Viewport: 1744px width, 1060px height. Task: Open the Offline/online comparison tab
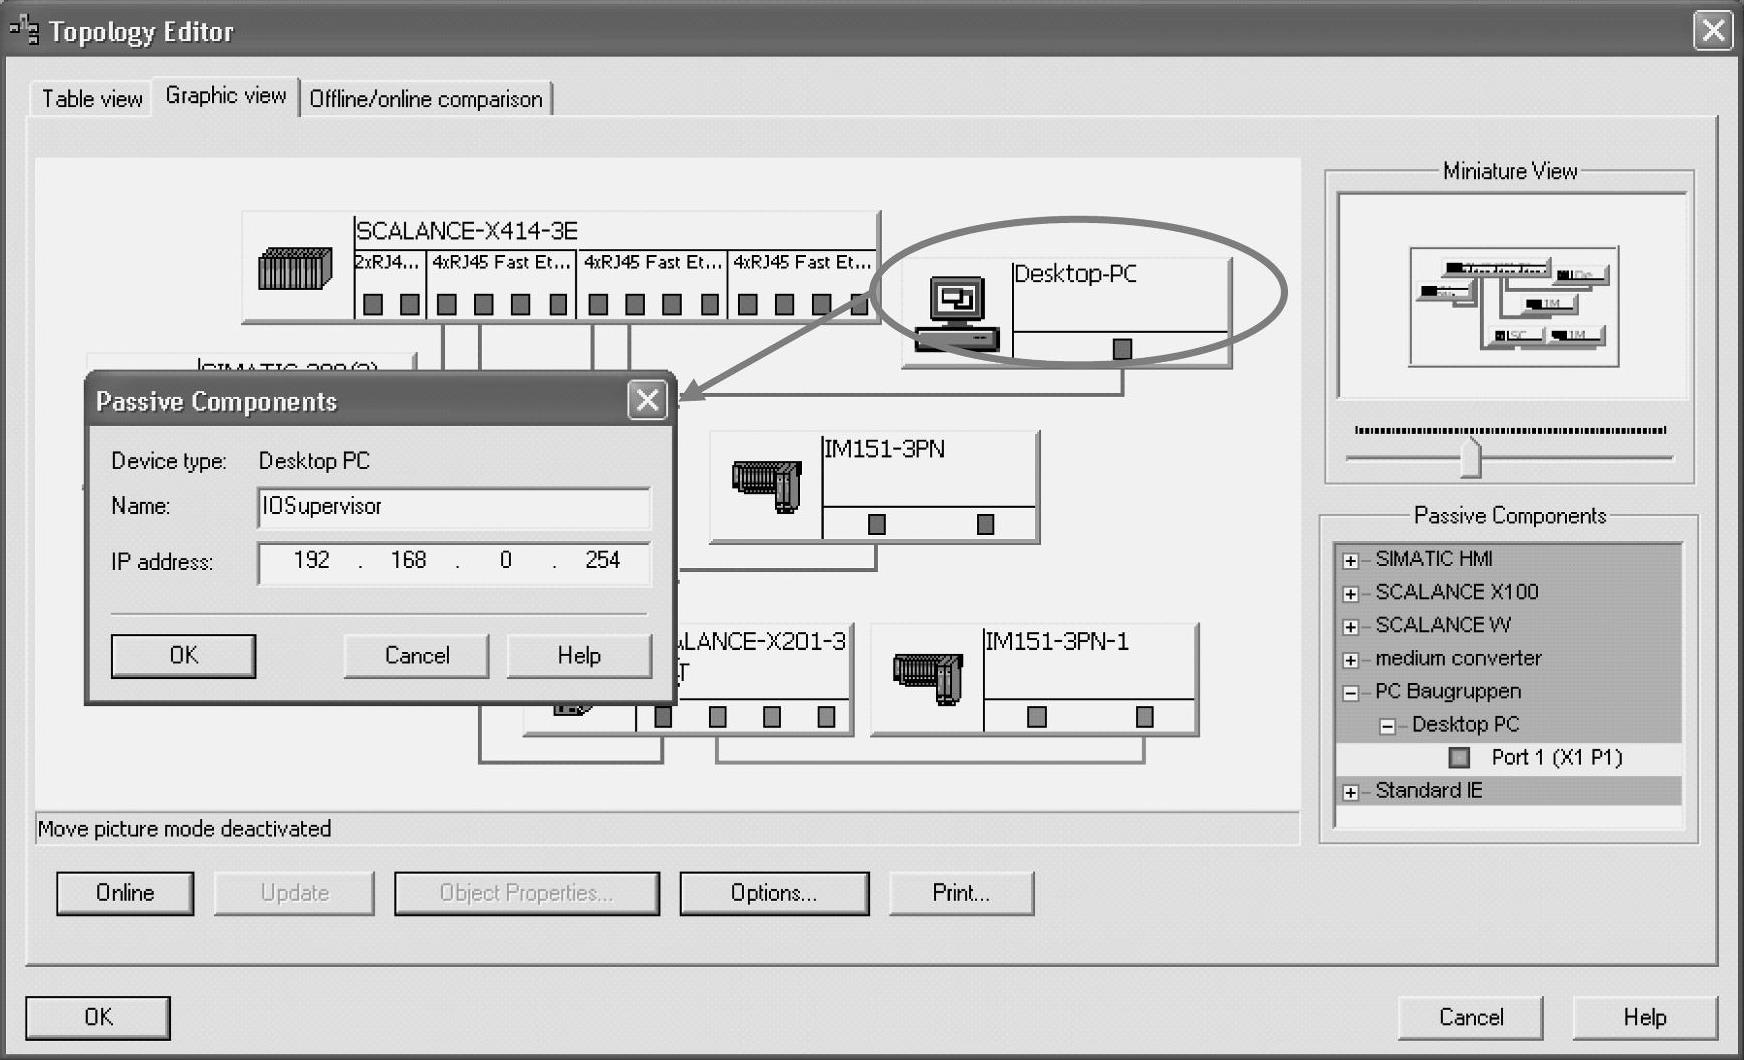[426, 99]
